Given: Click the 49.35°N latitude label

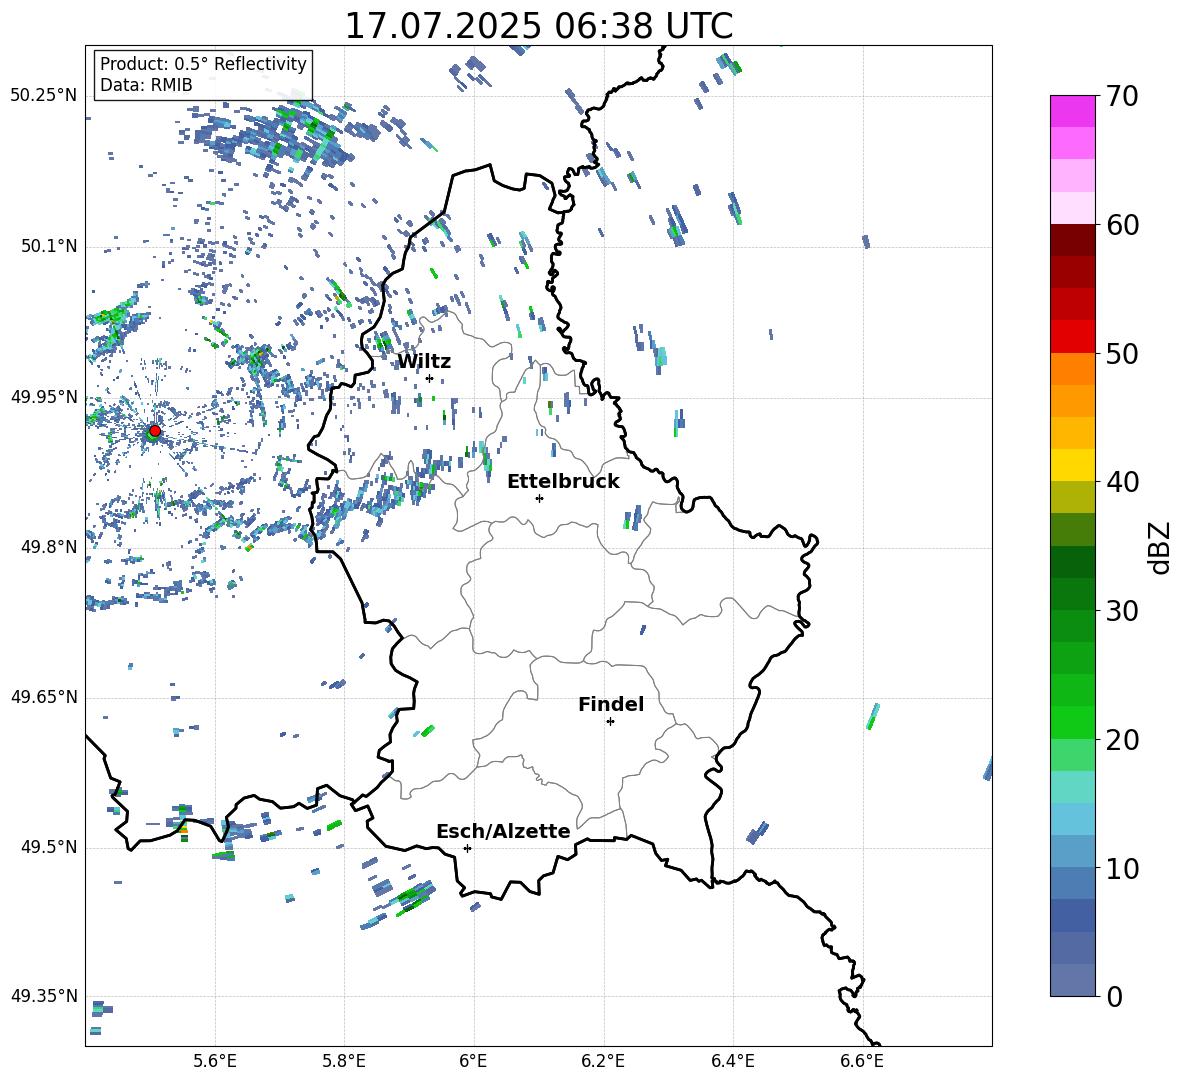Looking at the screenshot, I should pos(44,996).
